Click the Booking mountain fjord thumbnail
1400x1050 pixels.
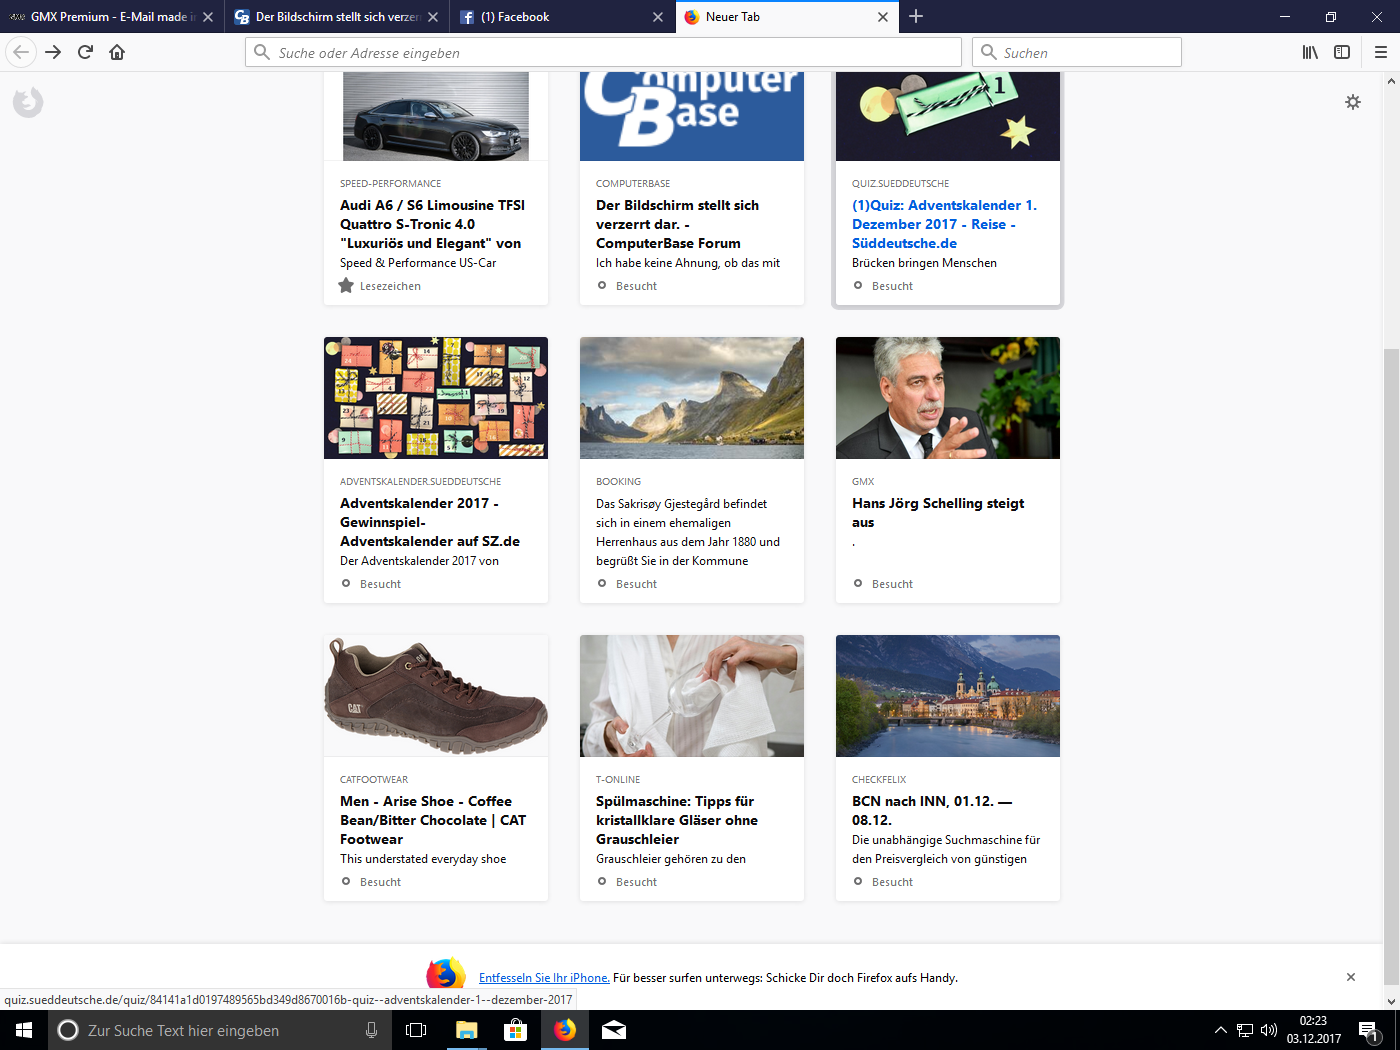click(x=692, y=398)
